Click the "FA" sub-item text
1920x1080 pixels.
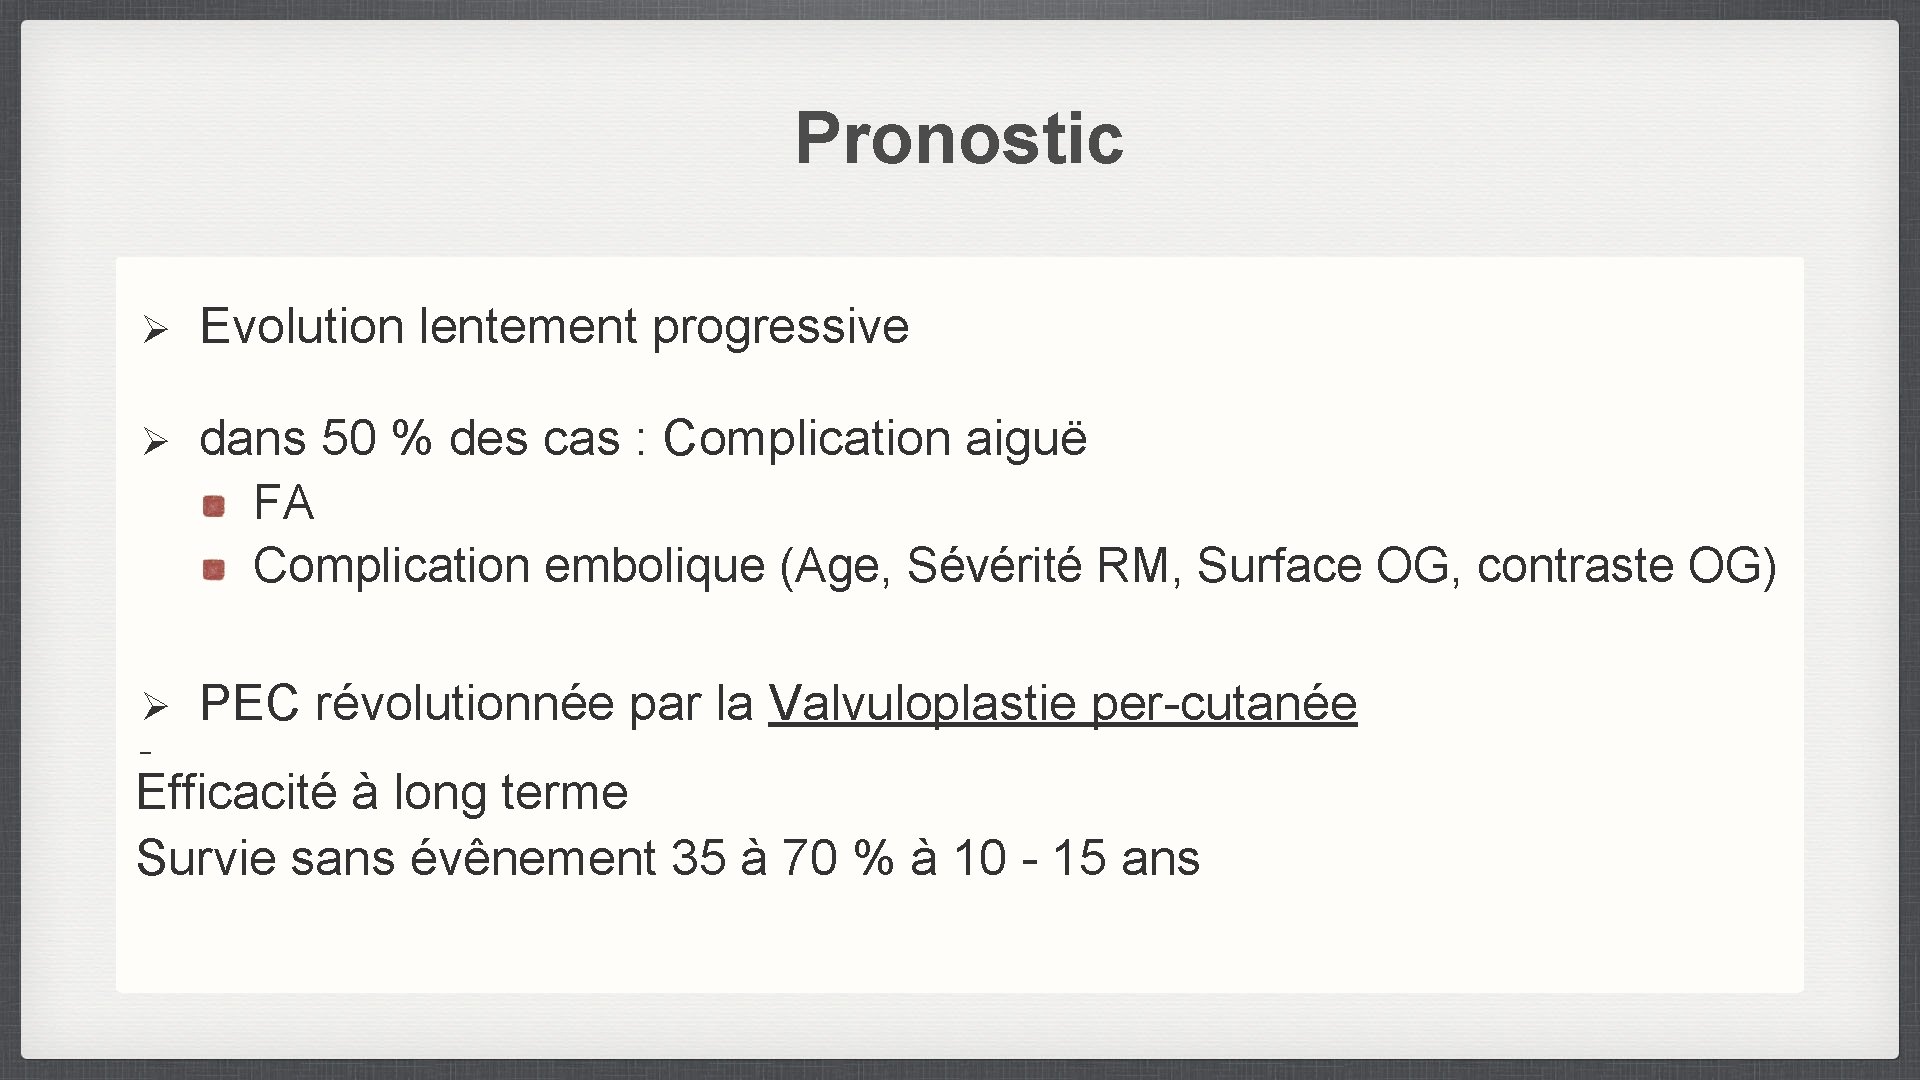[x=284, y=503]
